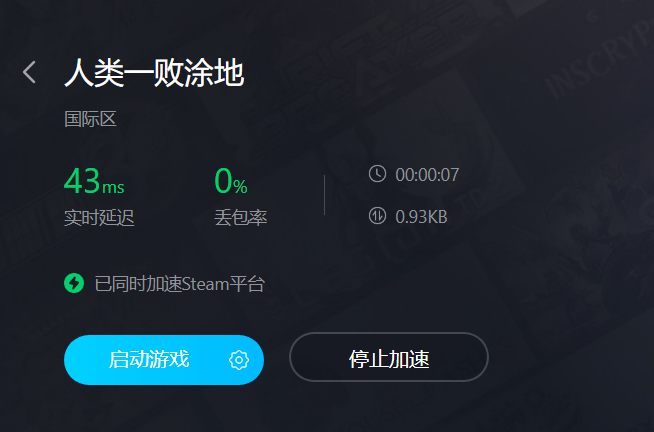The width and height of the screenshot is (654, 432).
Task: Click the 已同时加速Steam平台 status text
Action: [180, 284]
